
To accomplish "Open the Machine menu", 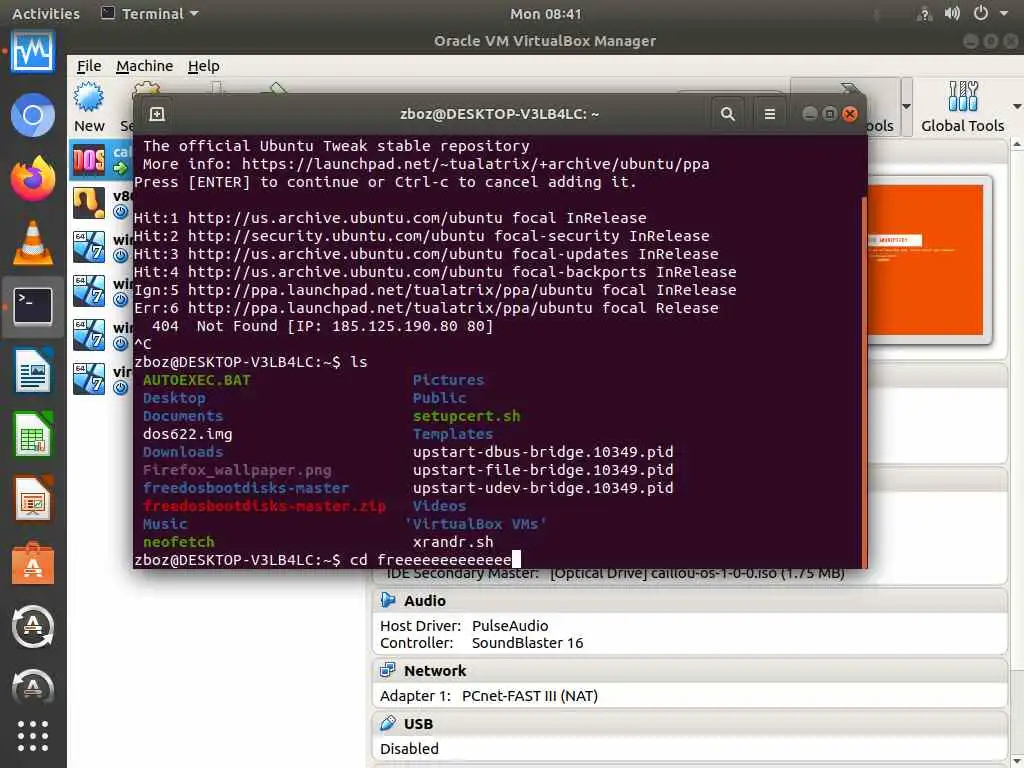I will [x=144, y=66].
